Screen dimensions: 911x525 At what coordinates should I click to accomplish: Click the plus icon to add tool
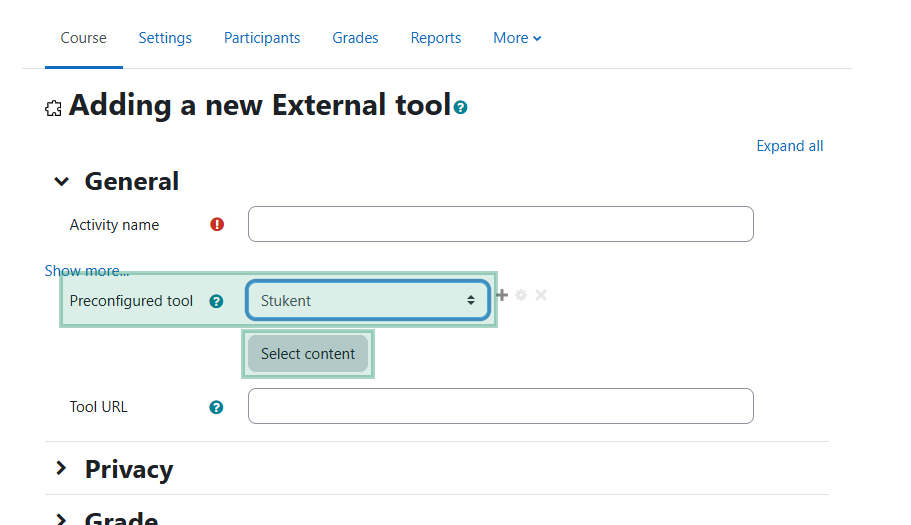pos(502,295)
